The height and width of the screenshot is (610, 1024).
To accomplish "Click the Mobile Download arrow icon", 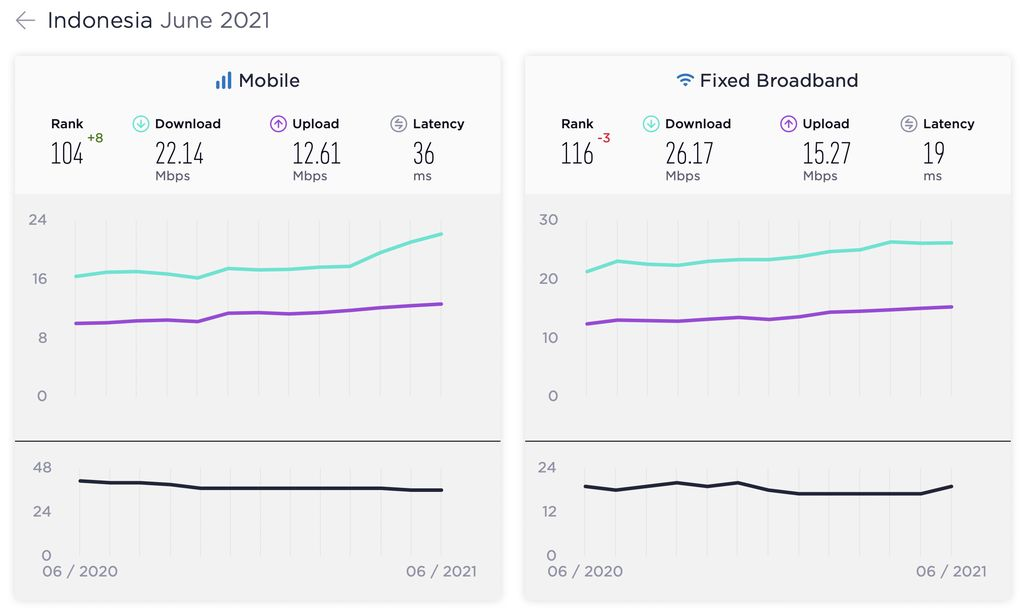I will [141, 124].
